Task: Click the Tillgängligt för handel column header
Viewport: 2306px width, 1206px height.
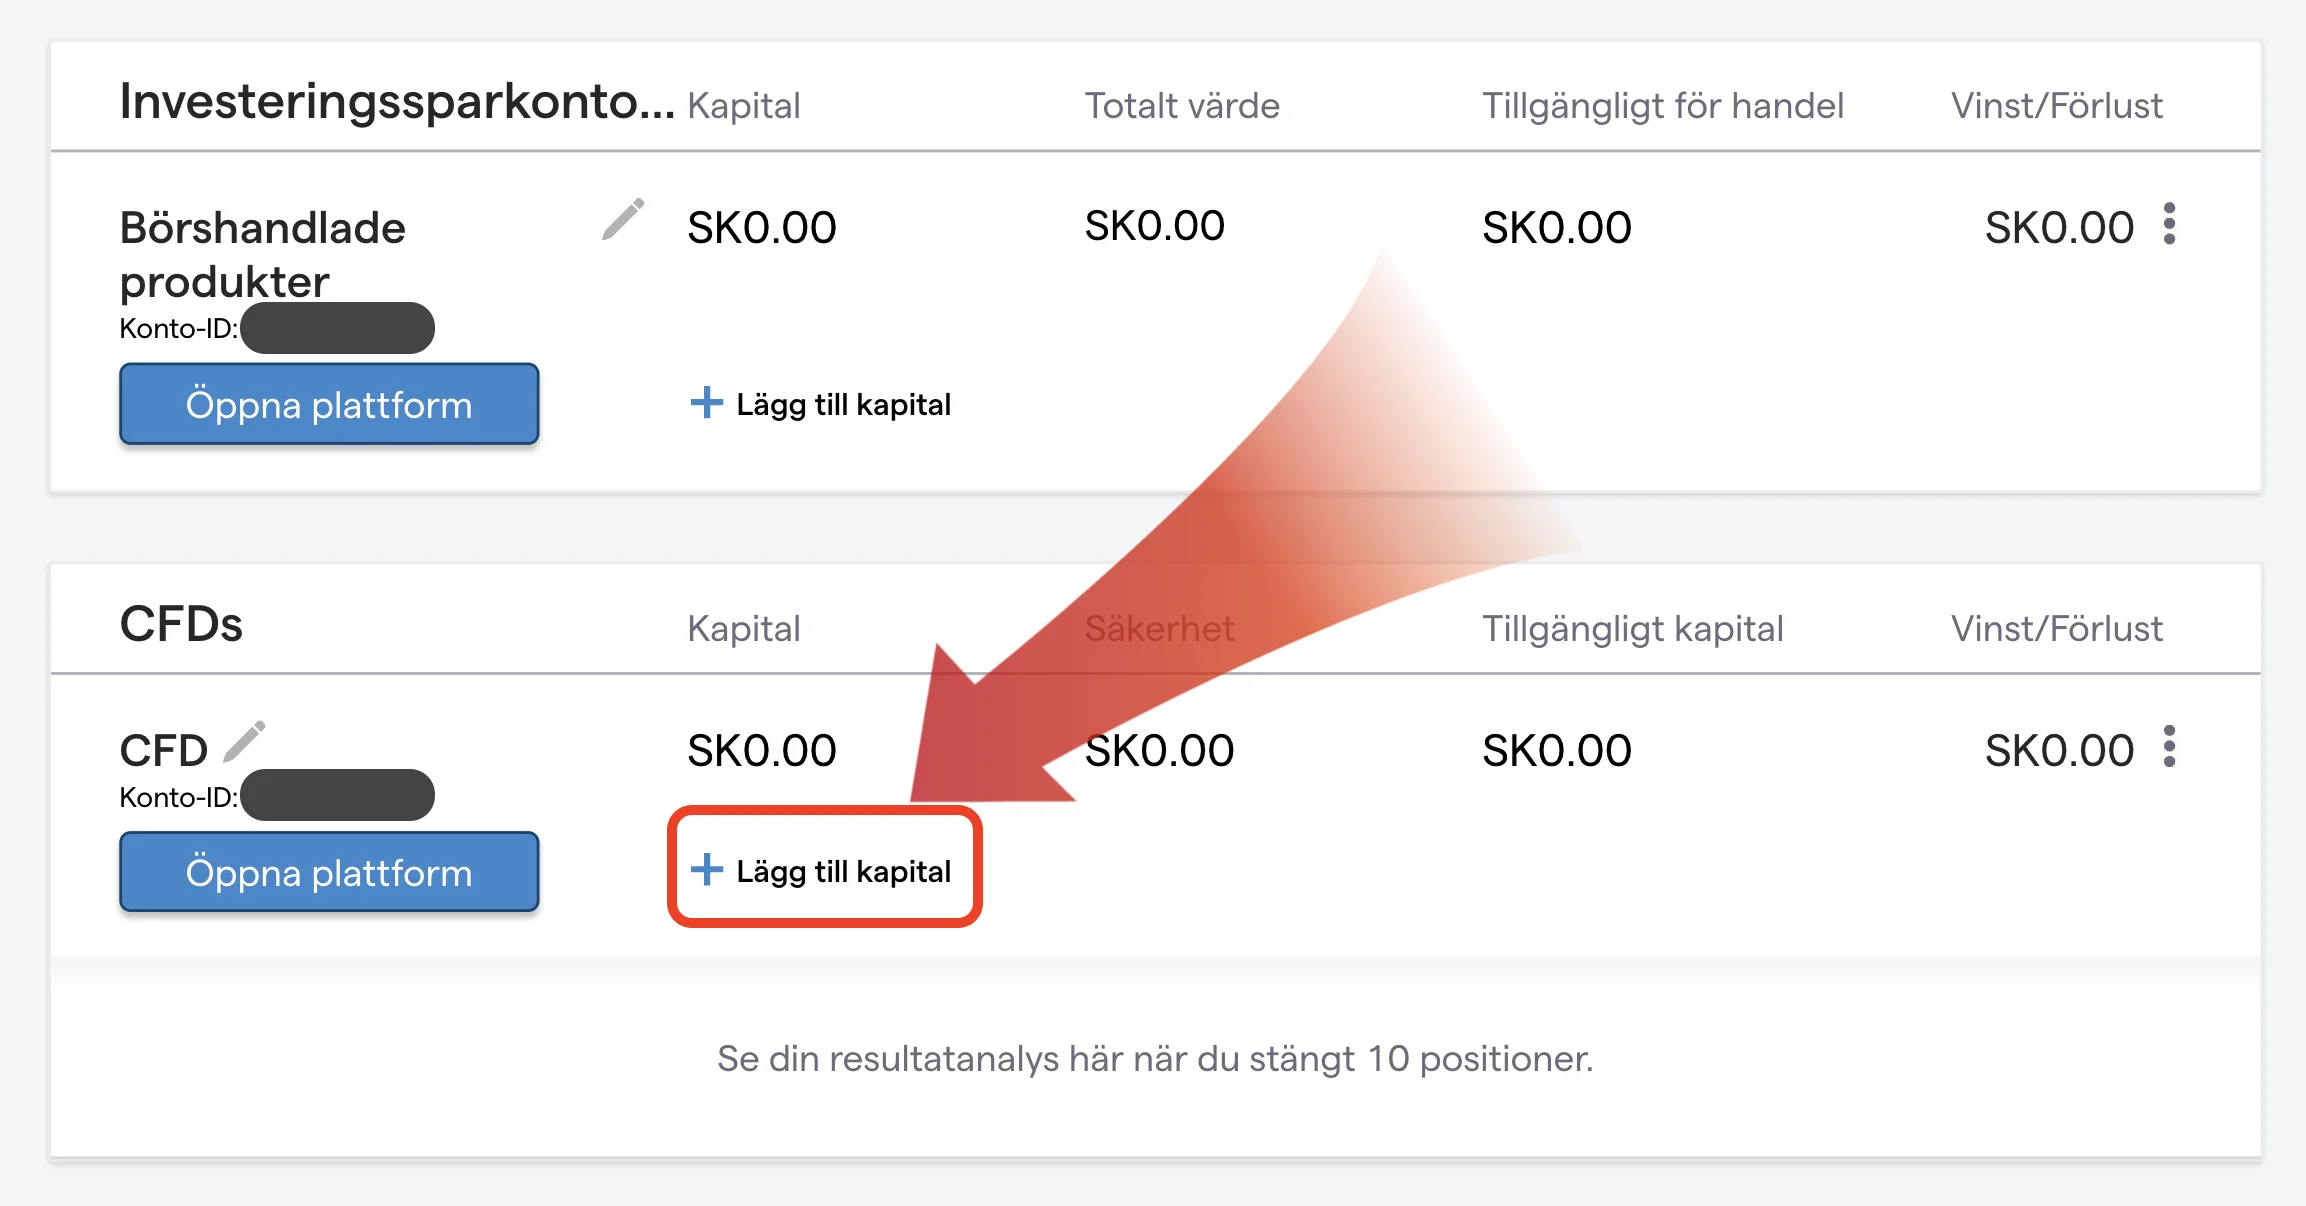Action: pyautogui.click(x=1662, y=106)
